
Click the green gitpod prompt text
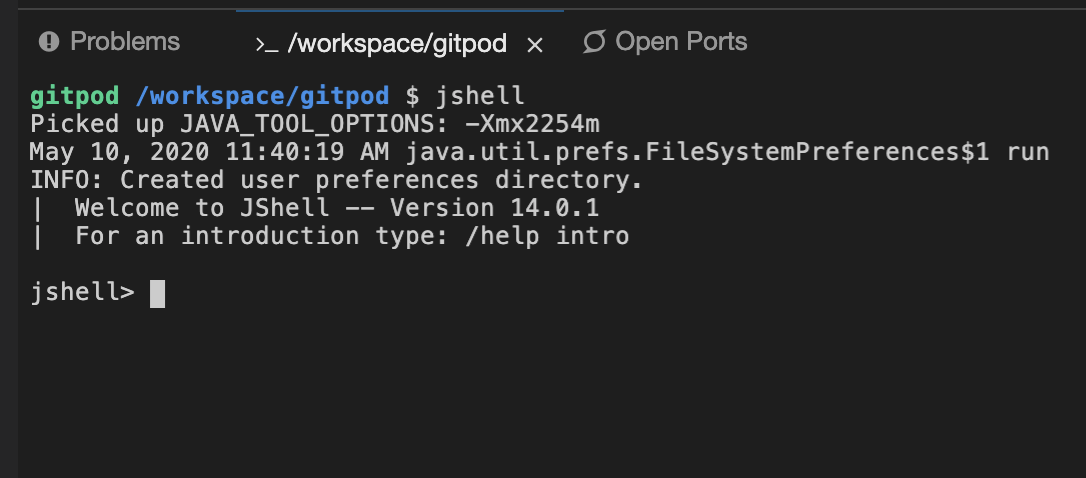click(x=75, y=96)
